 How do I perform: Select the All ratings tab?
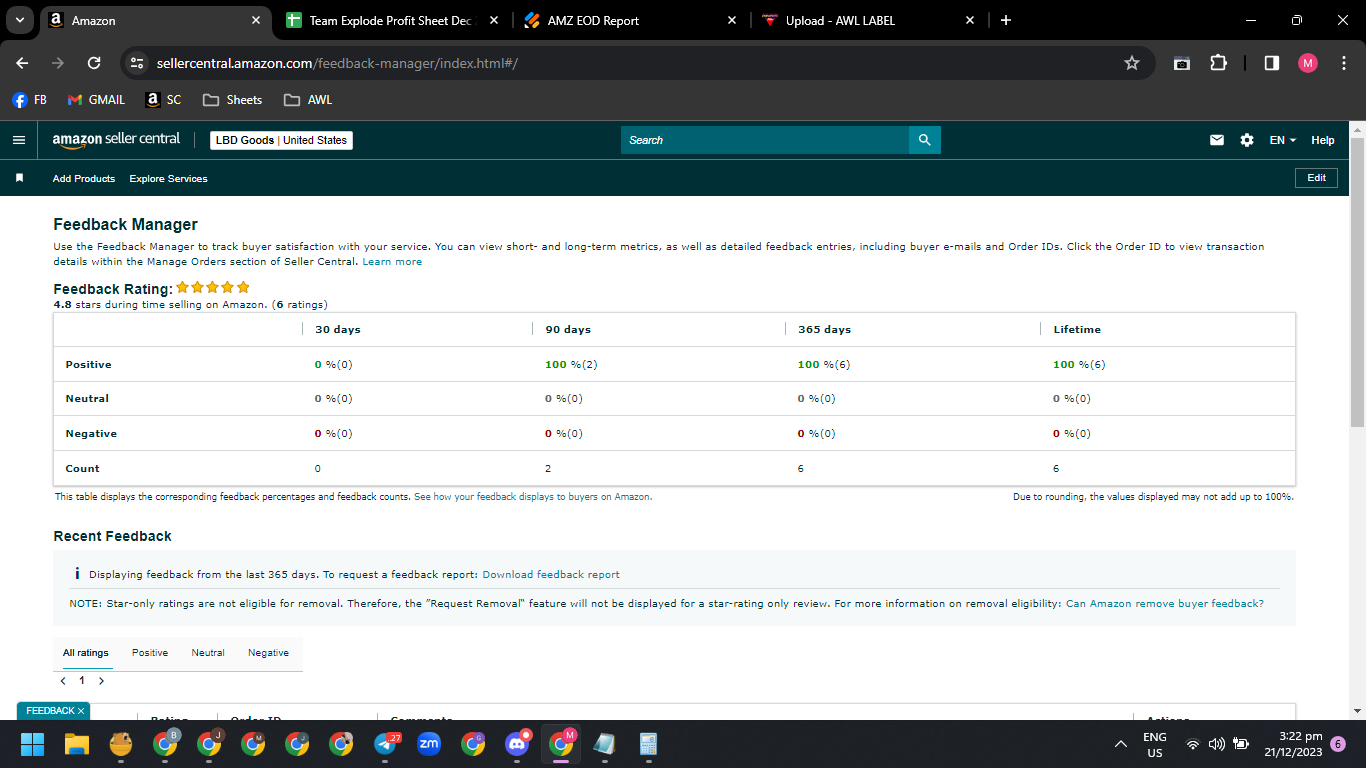point(86,653)
